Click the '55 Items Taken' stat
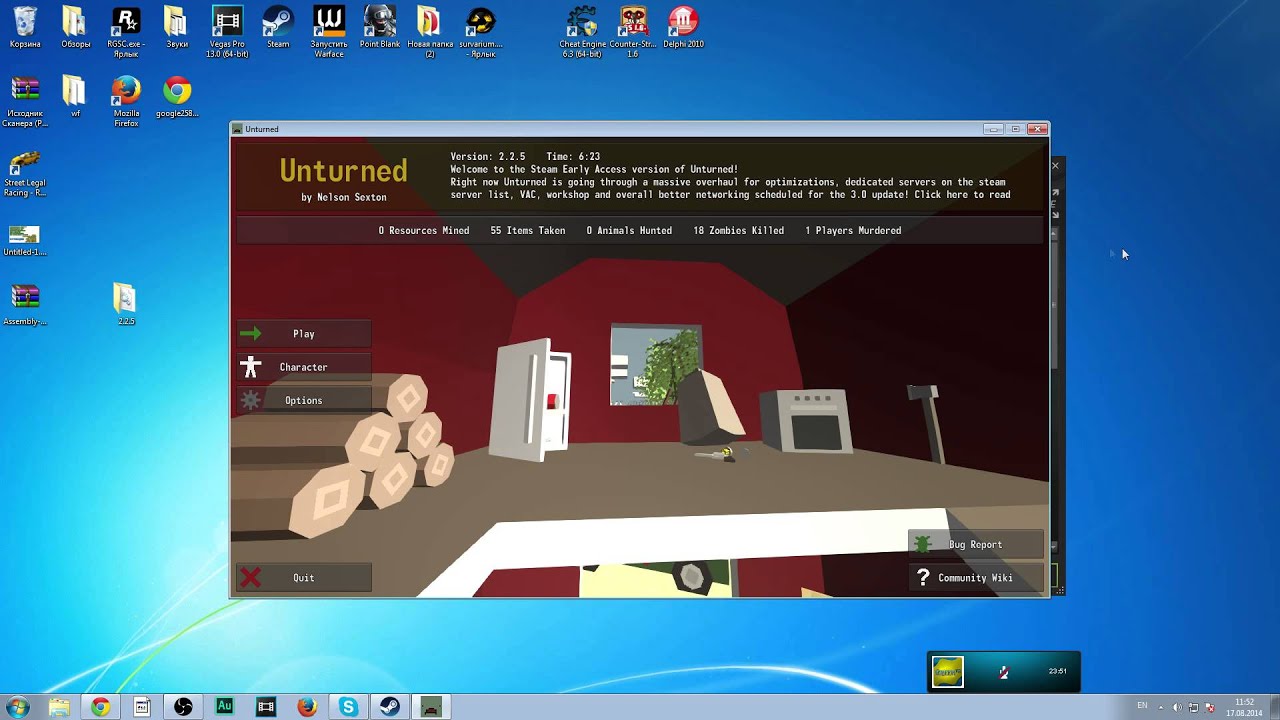This screenshot has width=1280, height=720. coord(527,231)
